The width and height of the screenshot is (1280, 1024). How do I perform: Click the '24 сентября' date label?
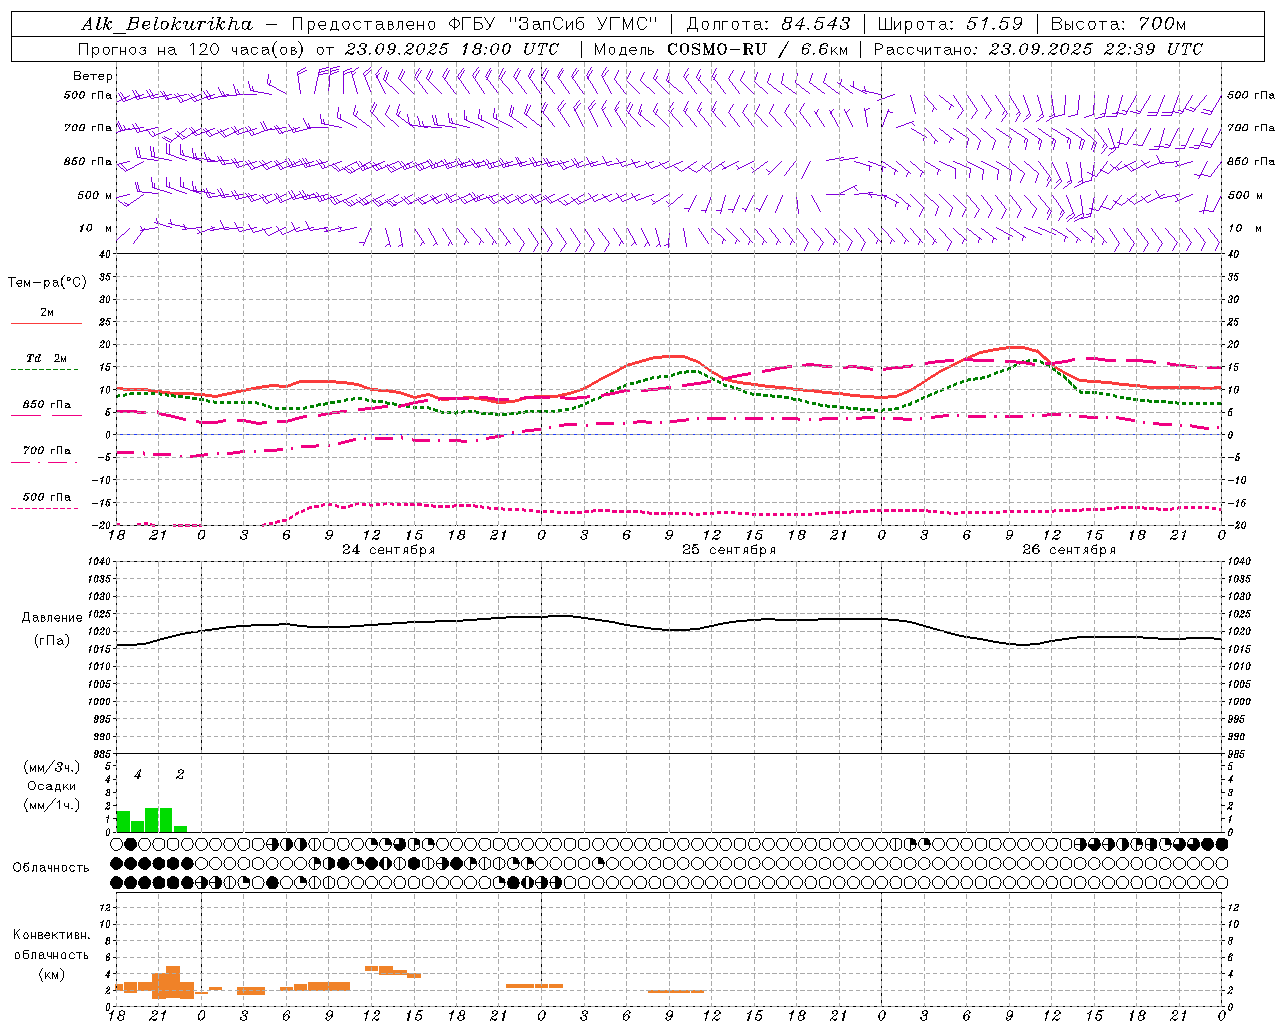(x=388, y=550)
